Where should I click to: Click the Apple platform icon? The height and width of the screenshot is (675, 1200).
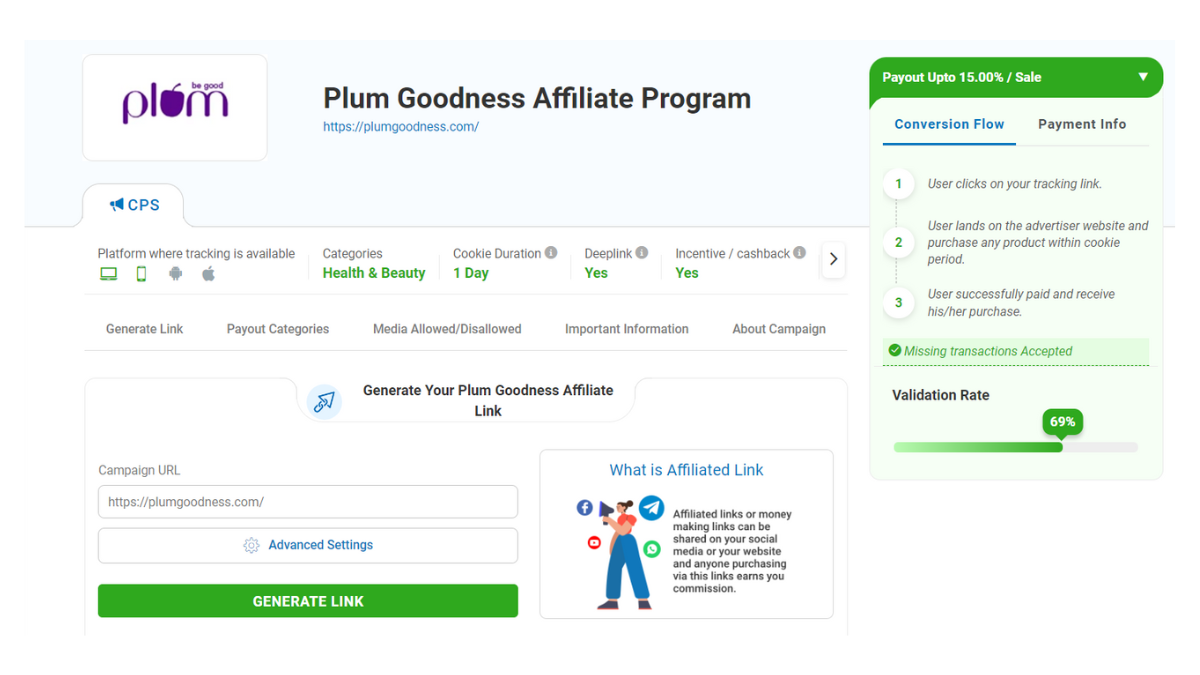208,272
